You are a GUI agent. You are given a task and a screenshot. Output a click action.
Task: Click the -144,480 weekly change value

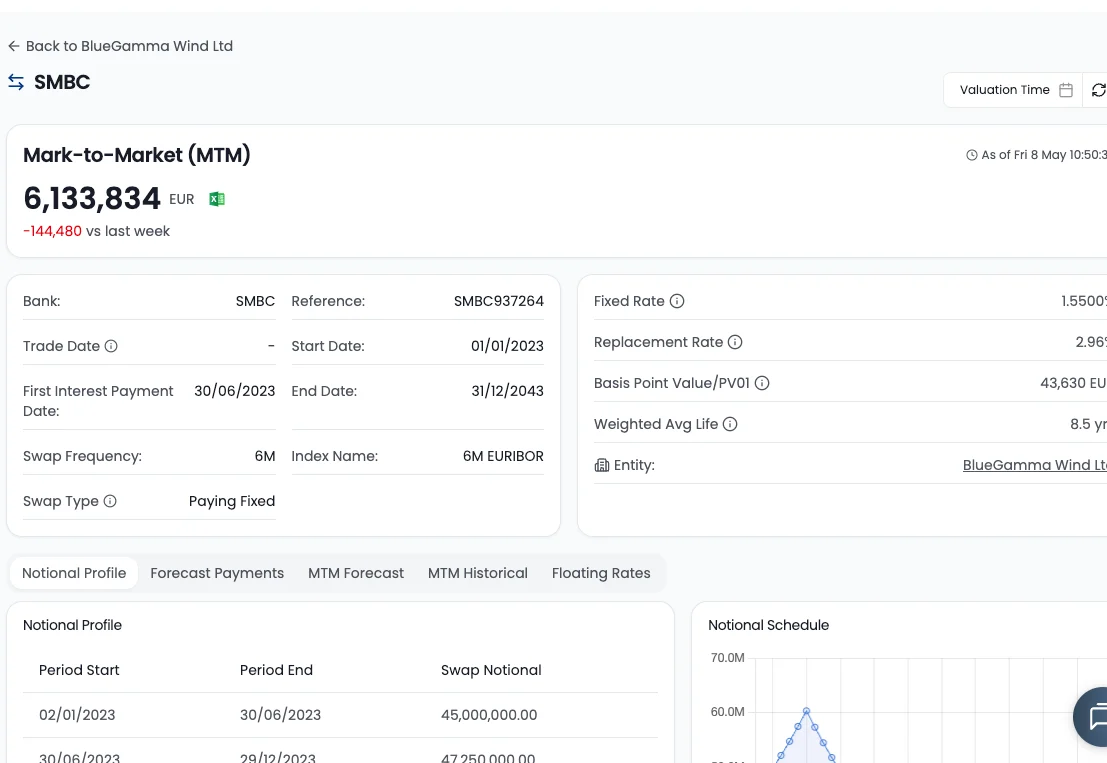point(52,232)
